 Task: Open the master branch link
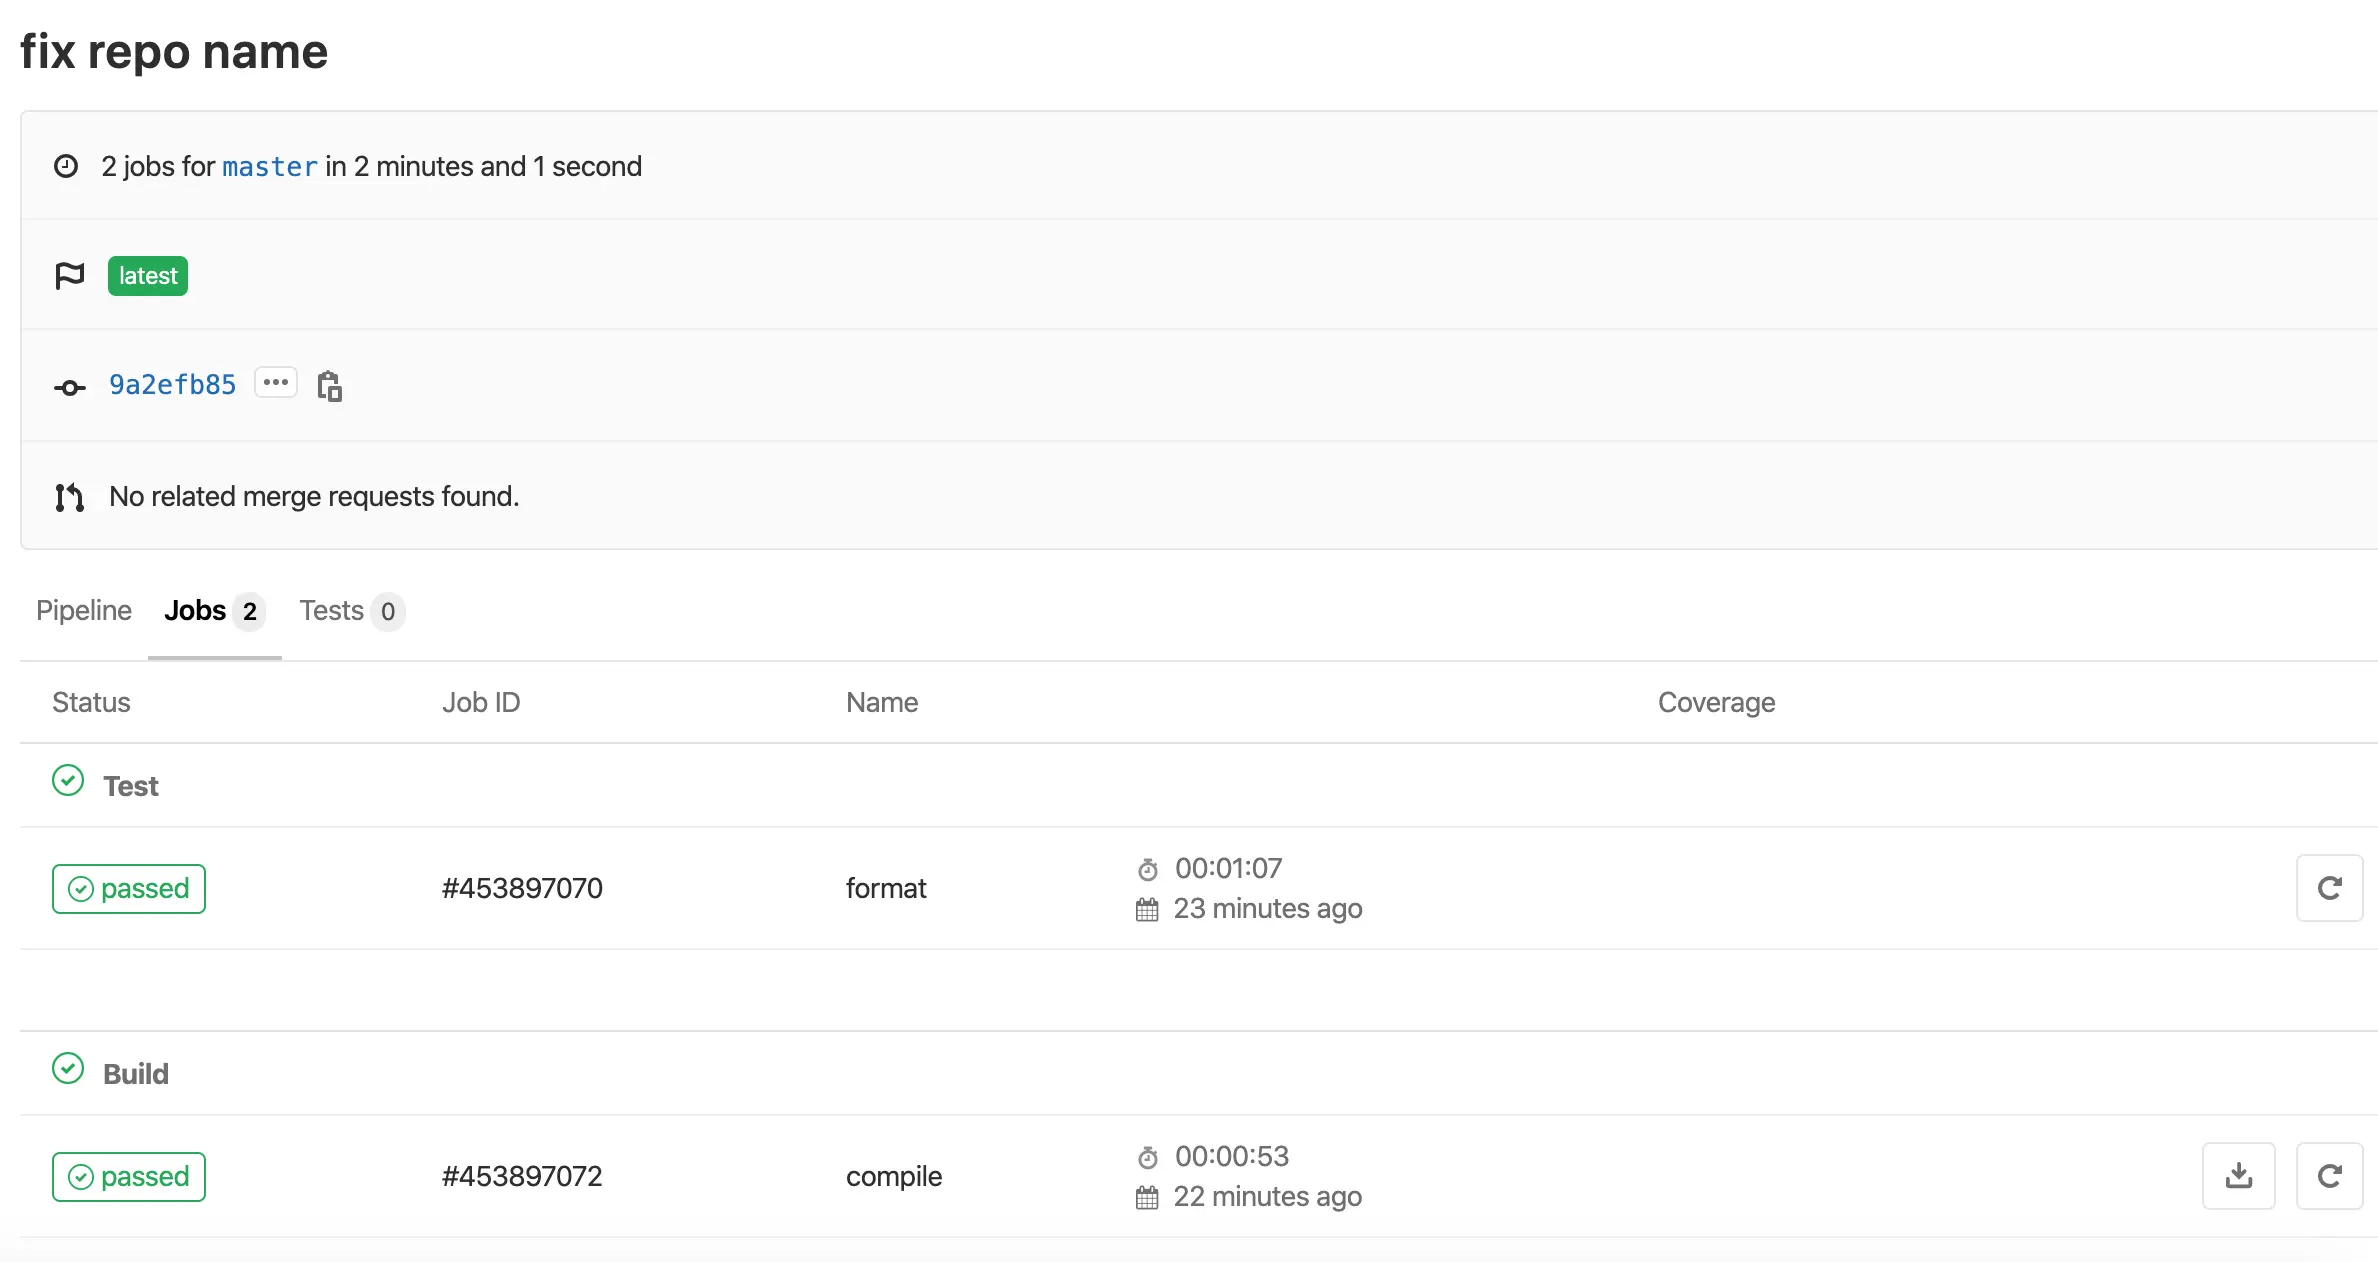pyautogui.click(x=269, y=167)
